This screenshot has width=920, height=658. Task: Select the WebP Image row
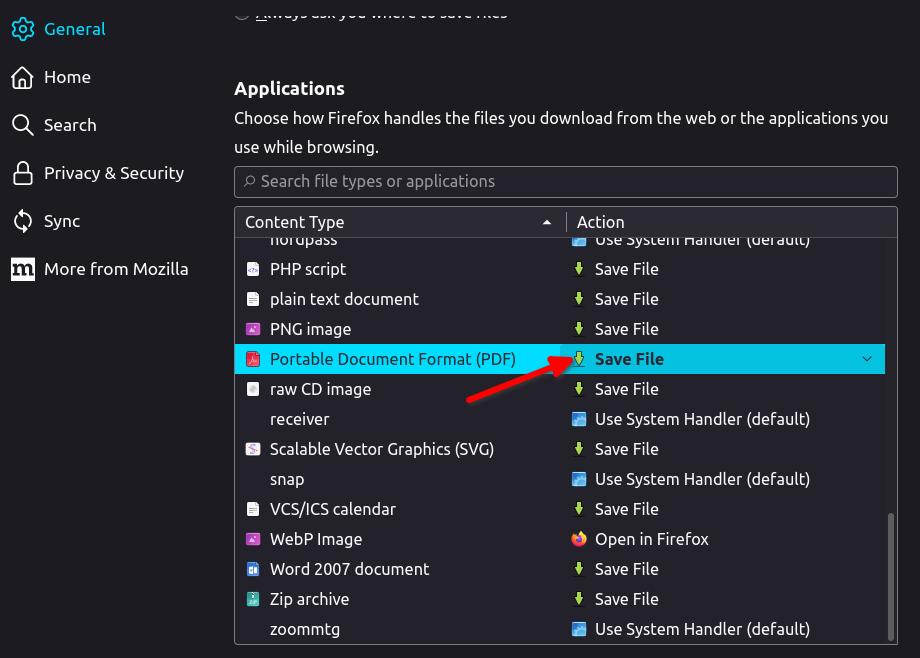560,539
